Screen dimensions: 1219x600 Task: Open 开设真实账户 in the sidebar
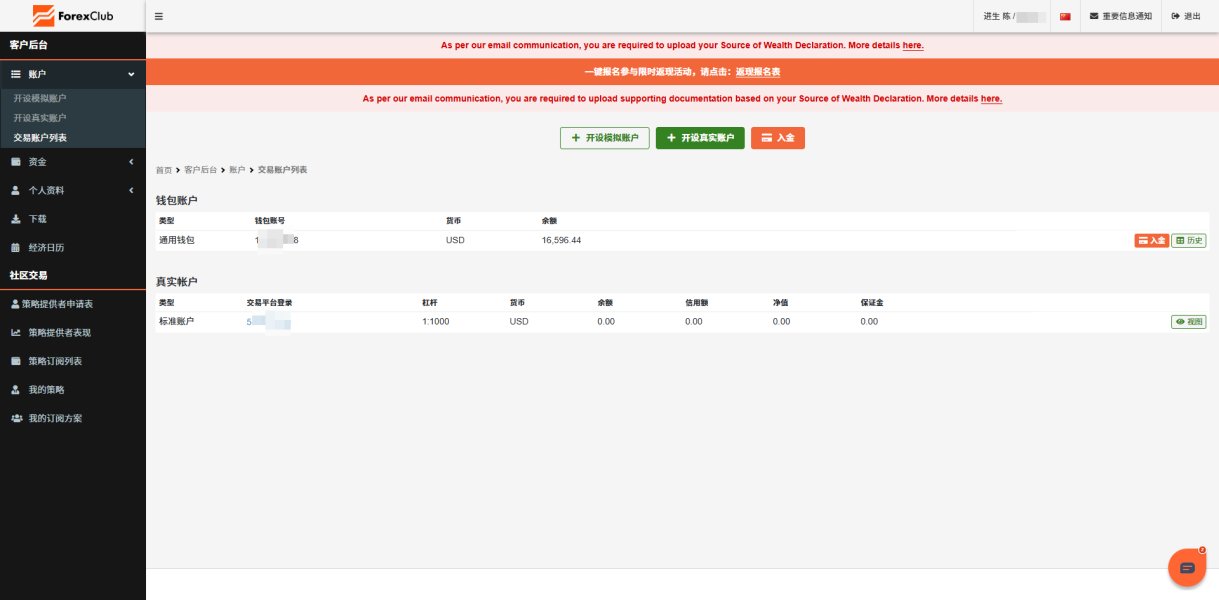(x=40, y=118)
